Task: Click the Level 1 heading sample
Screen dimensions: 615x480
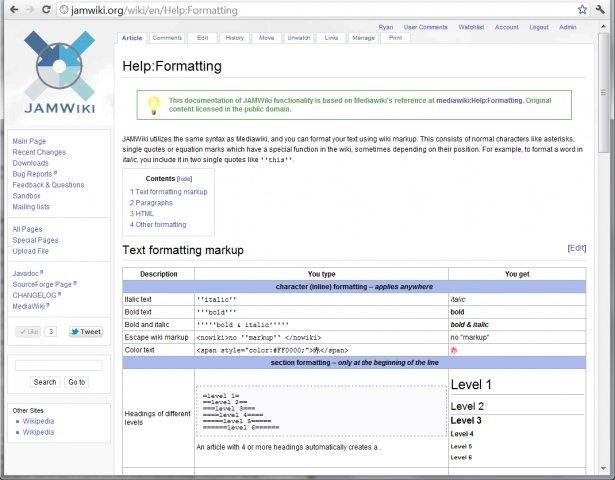Action: point(471,385)
